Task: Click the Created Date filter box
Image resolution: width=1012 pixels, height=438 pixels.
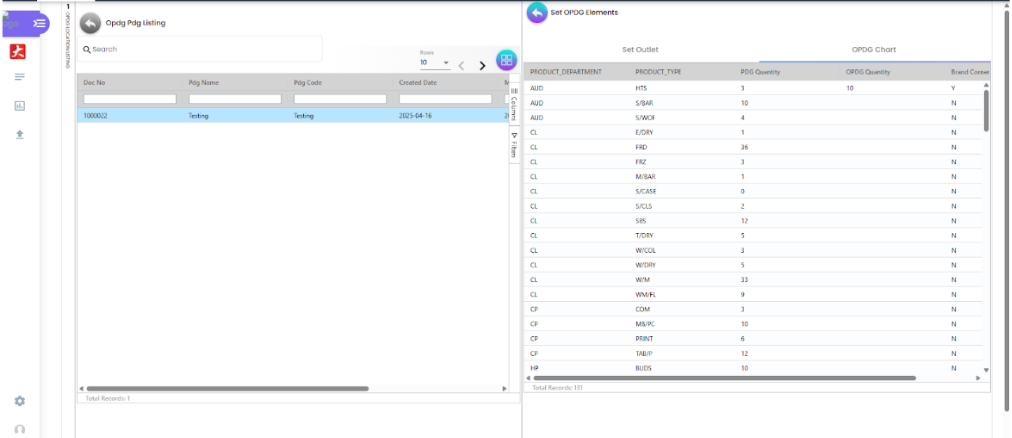Action: (x=445, y=99)
